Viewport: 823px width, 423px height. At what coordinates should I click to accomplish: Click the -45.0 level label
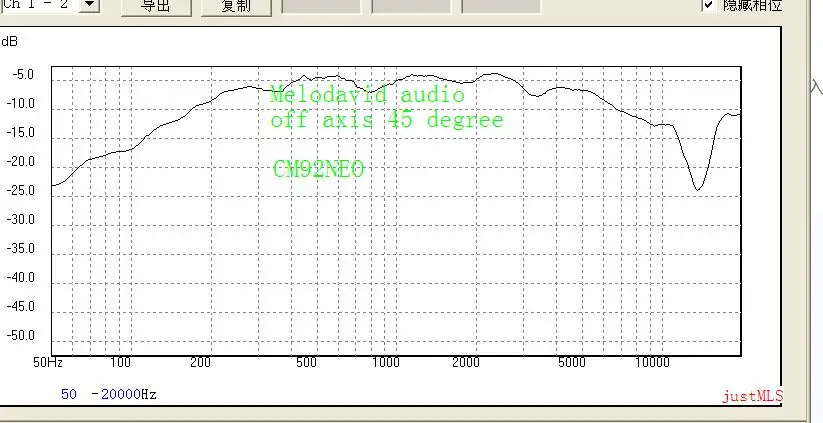click(x=20, y=306)
